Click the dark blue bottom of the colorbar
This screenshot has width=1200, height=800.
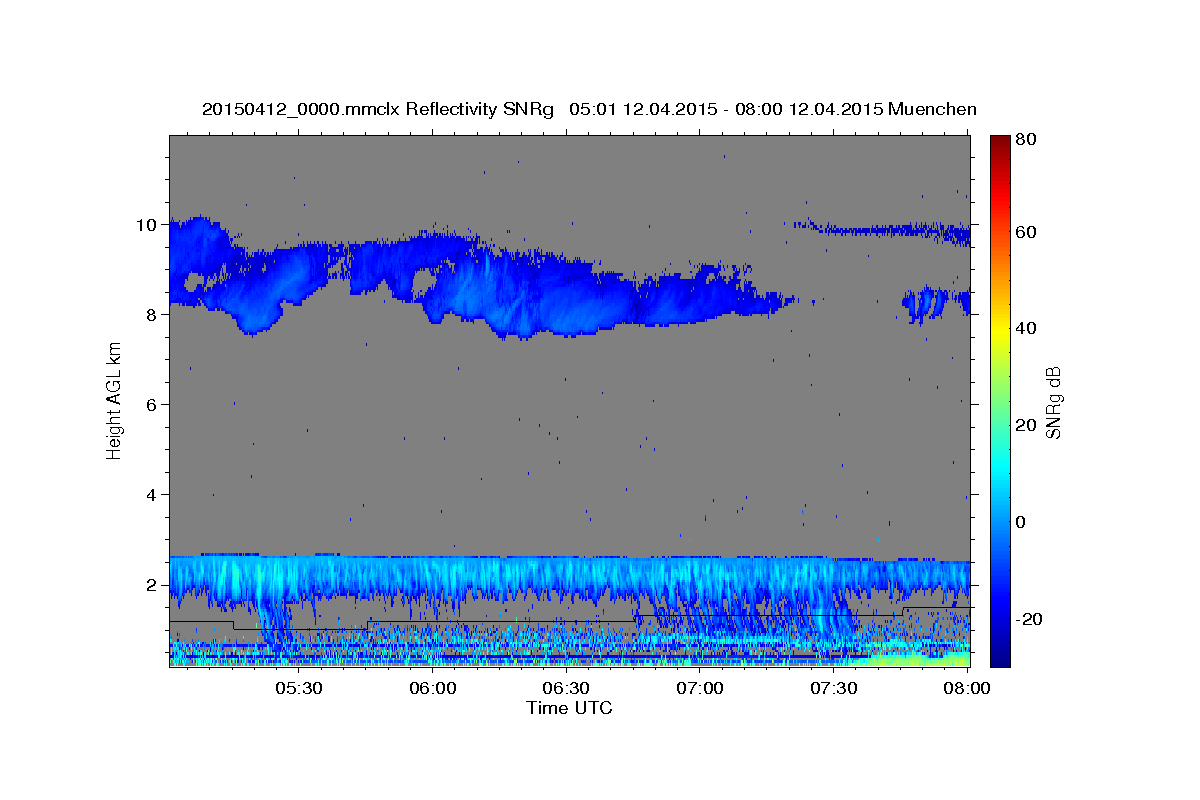pos(1000,655)
